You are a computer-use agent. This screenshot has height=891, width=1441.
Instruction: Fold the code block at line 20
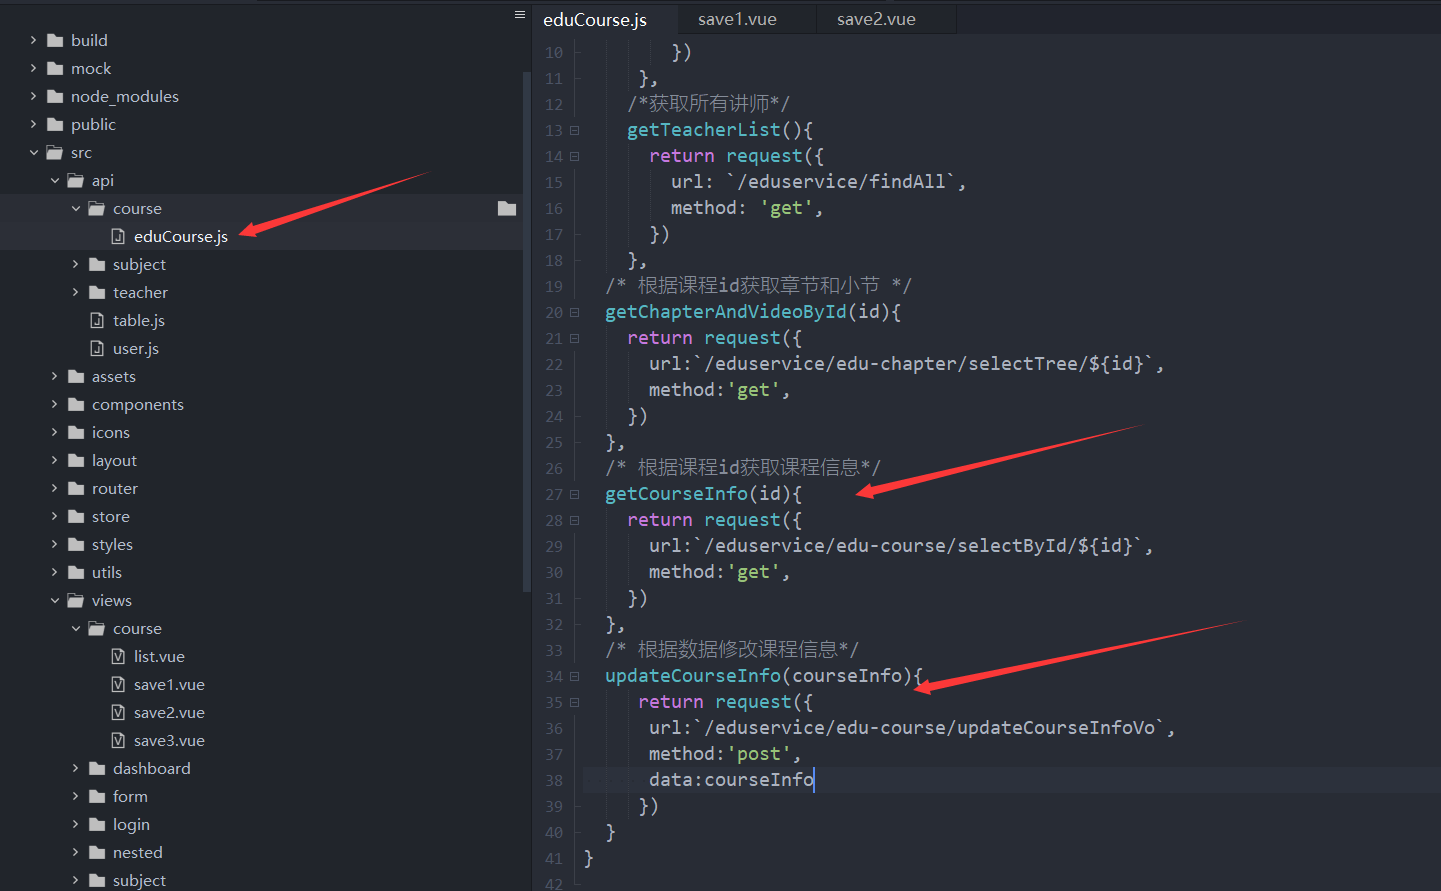click(574, 312)
